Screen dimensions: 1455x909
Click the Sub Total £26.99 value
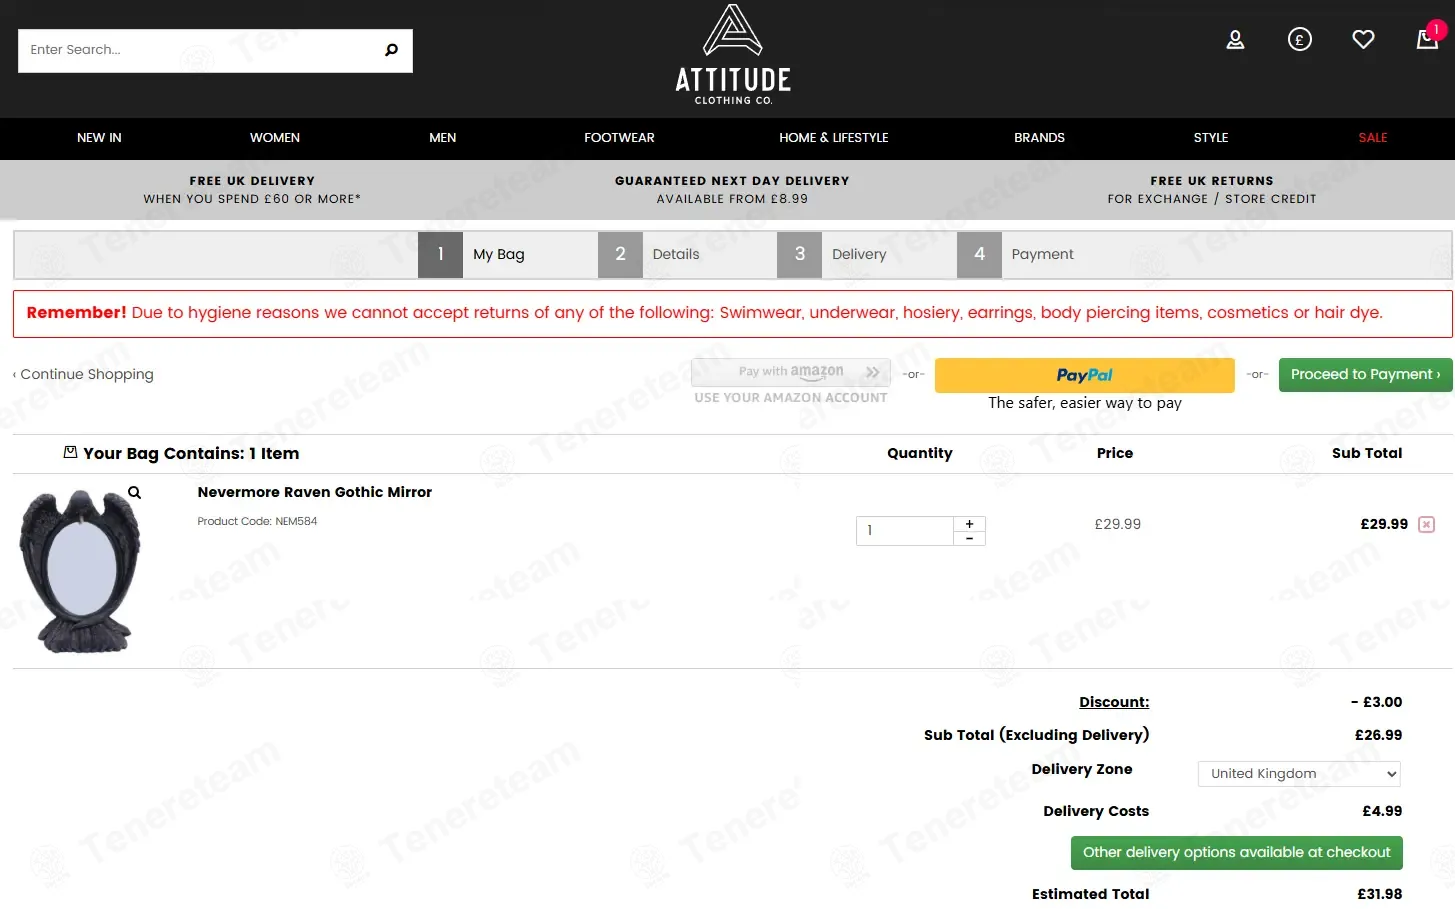[1379, 735]
